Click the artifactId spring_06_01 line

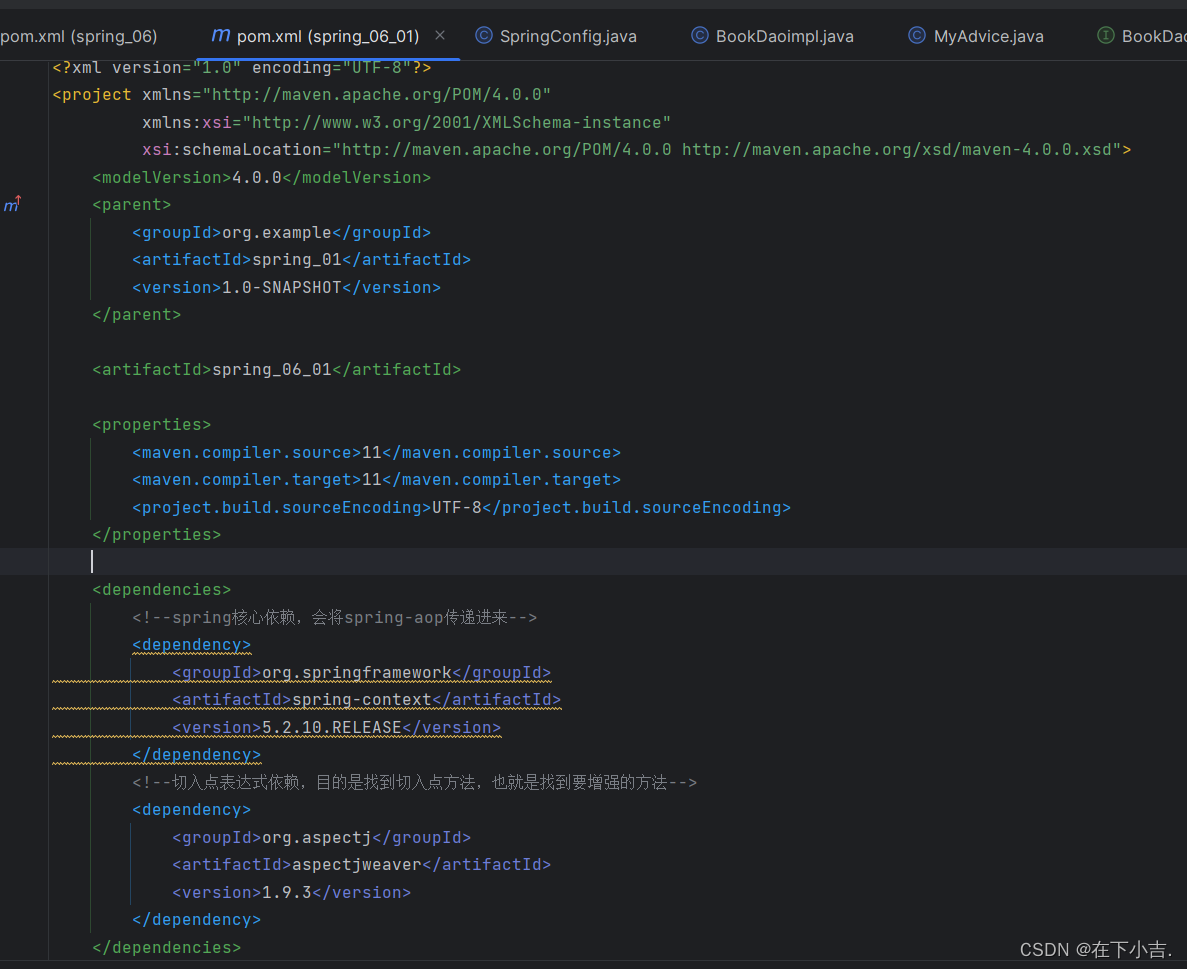pyautogui.click(x=276, y=370)
